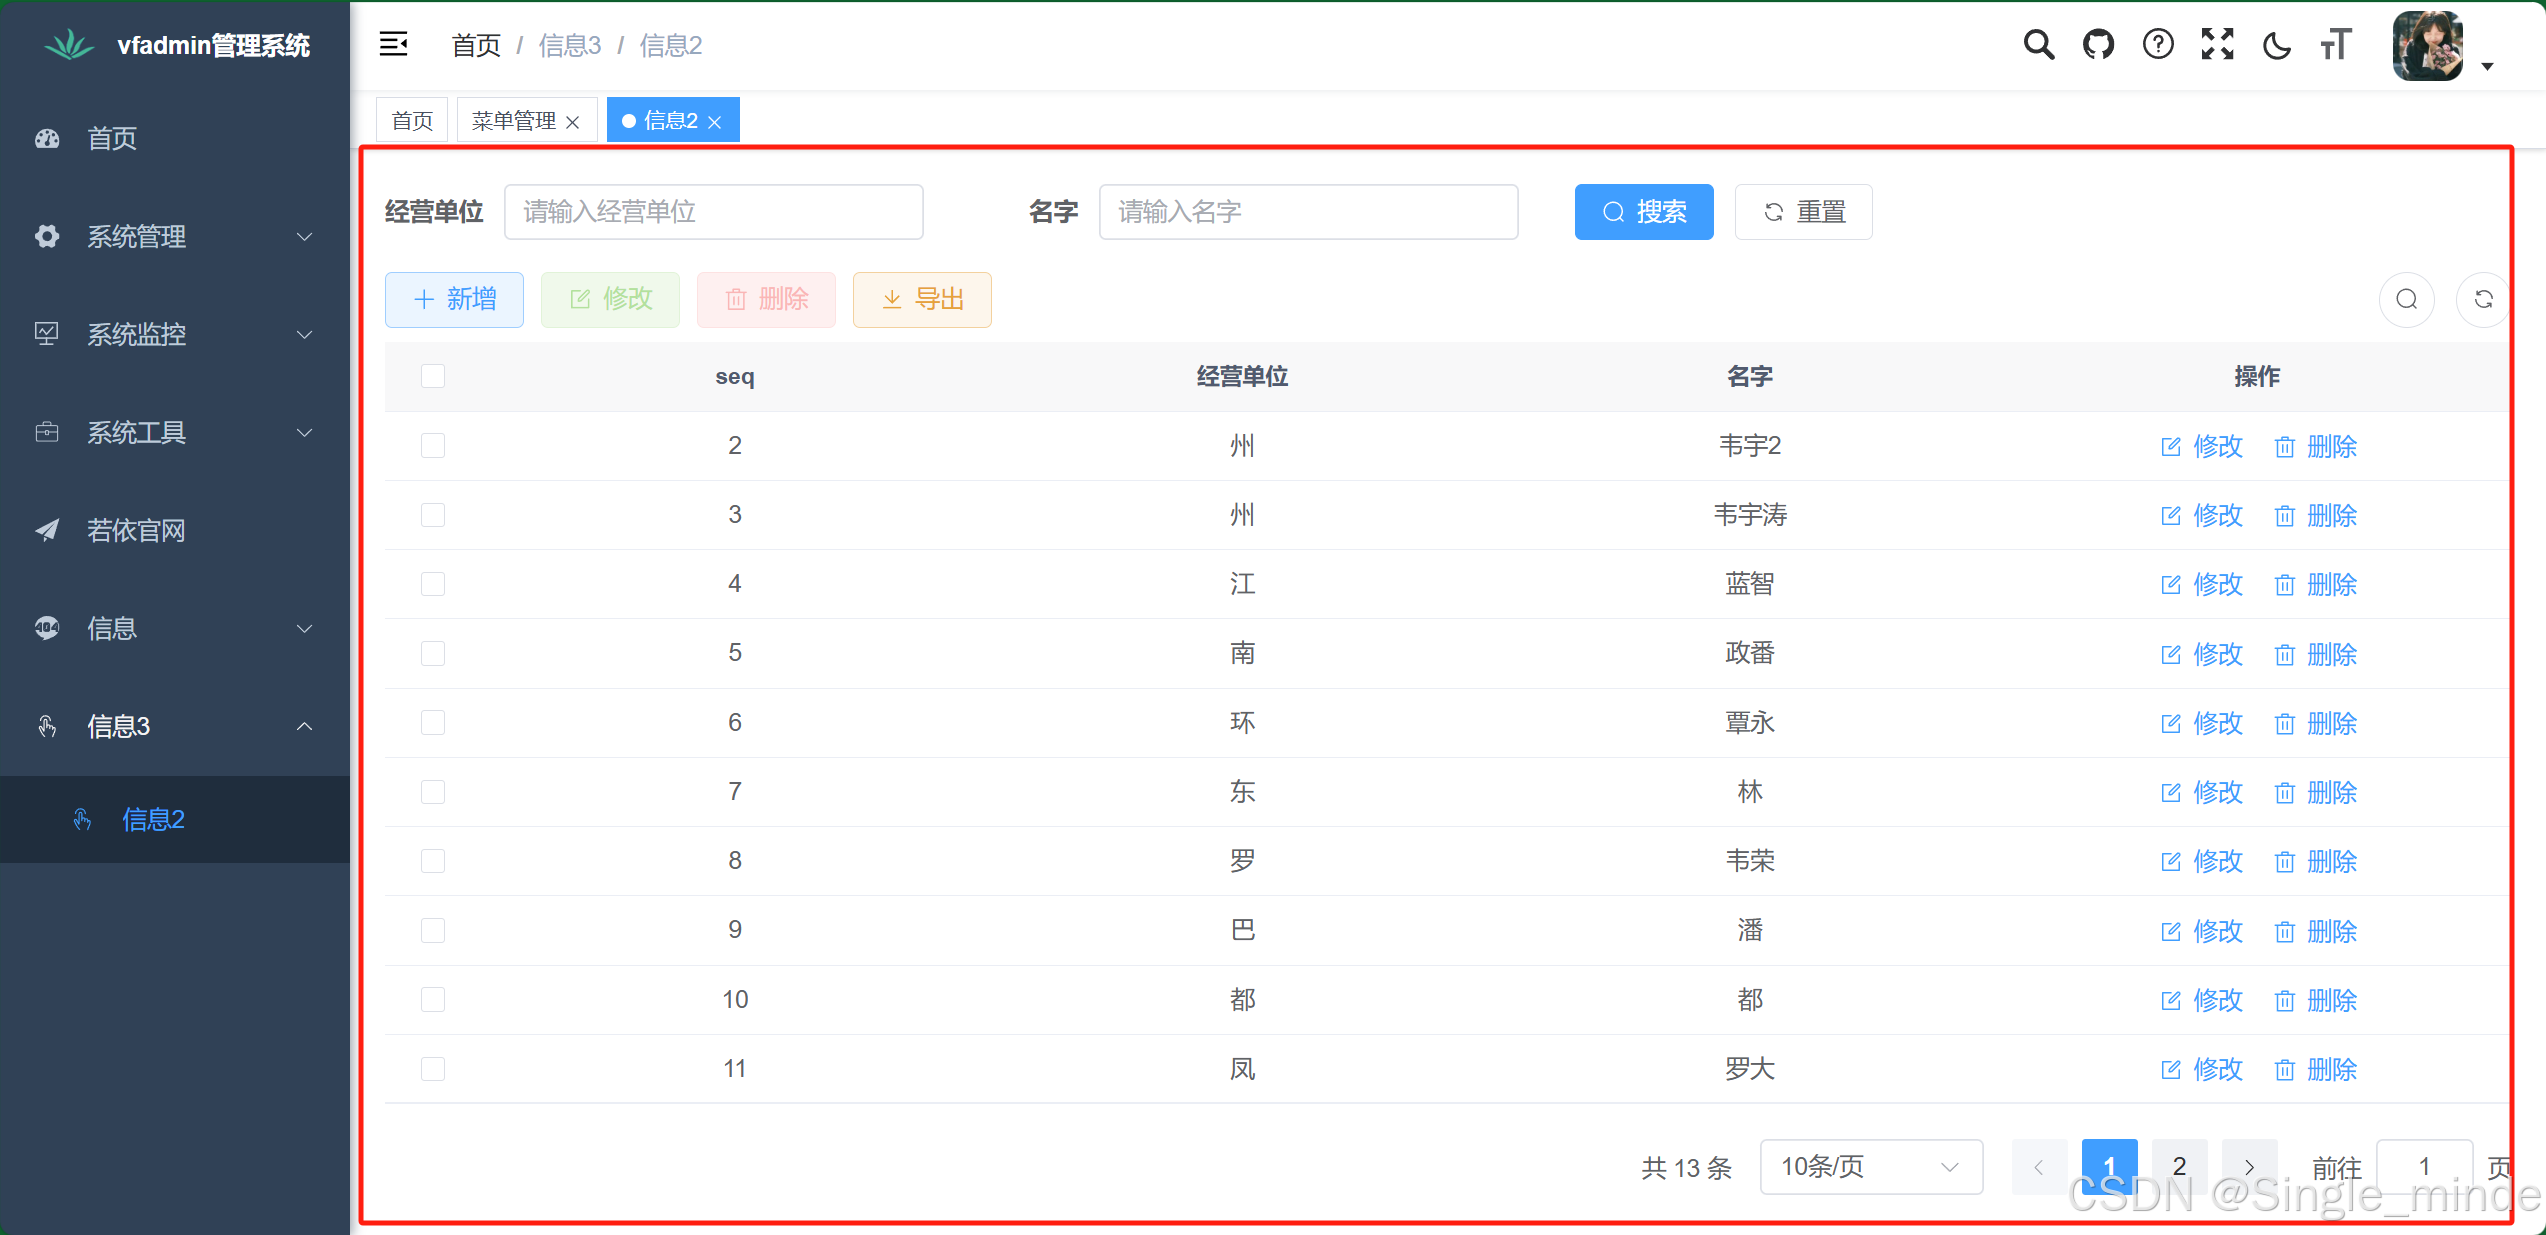Switch to dark mode moon icon
The height and width of the screenshot is (1235, 2546).
[x=2277, y=46]
